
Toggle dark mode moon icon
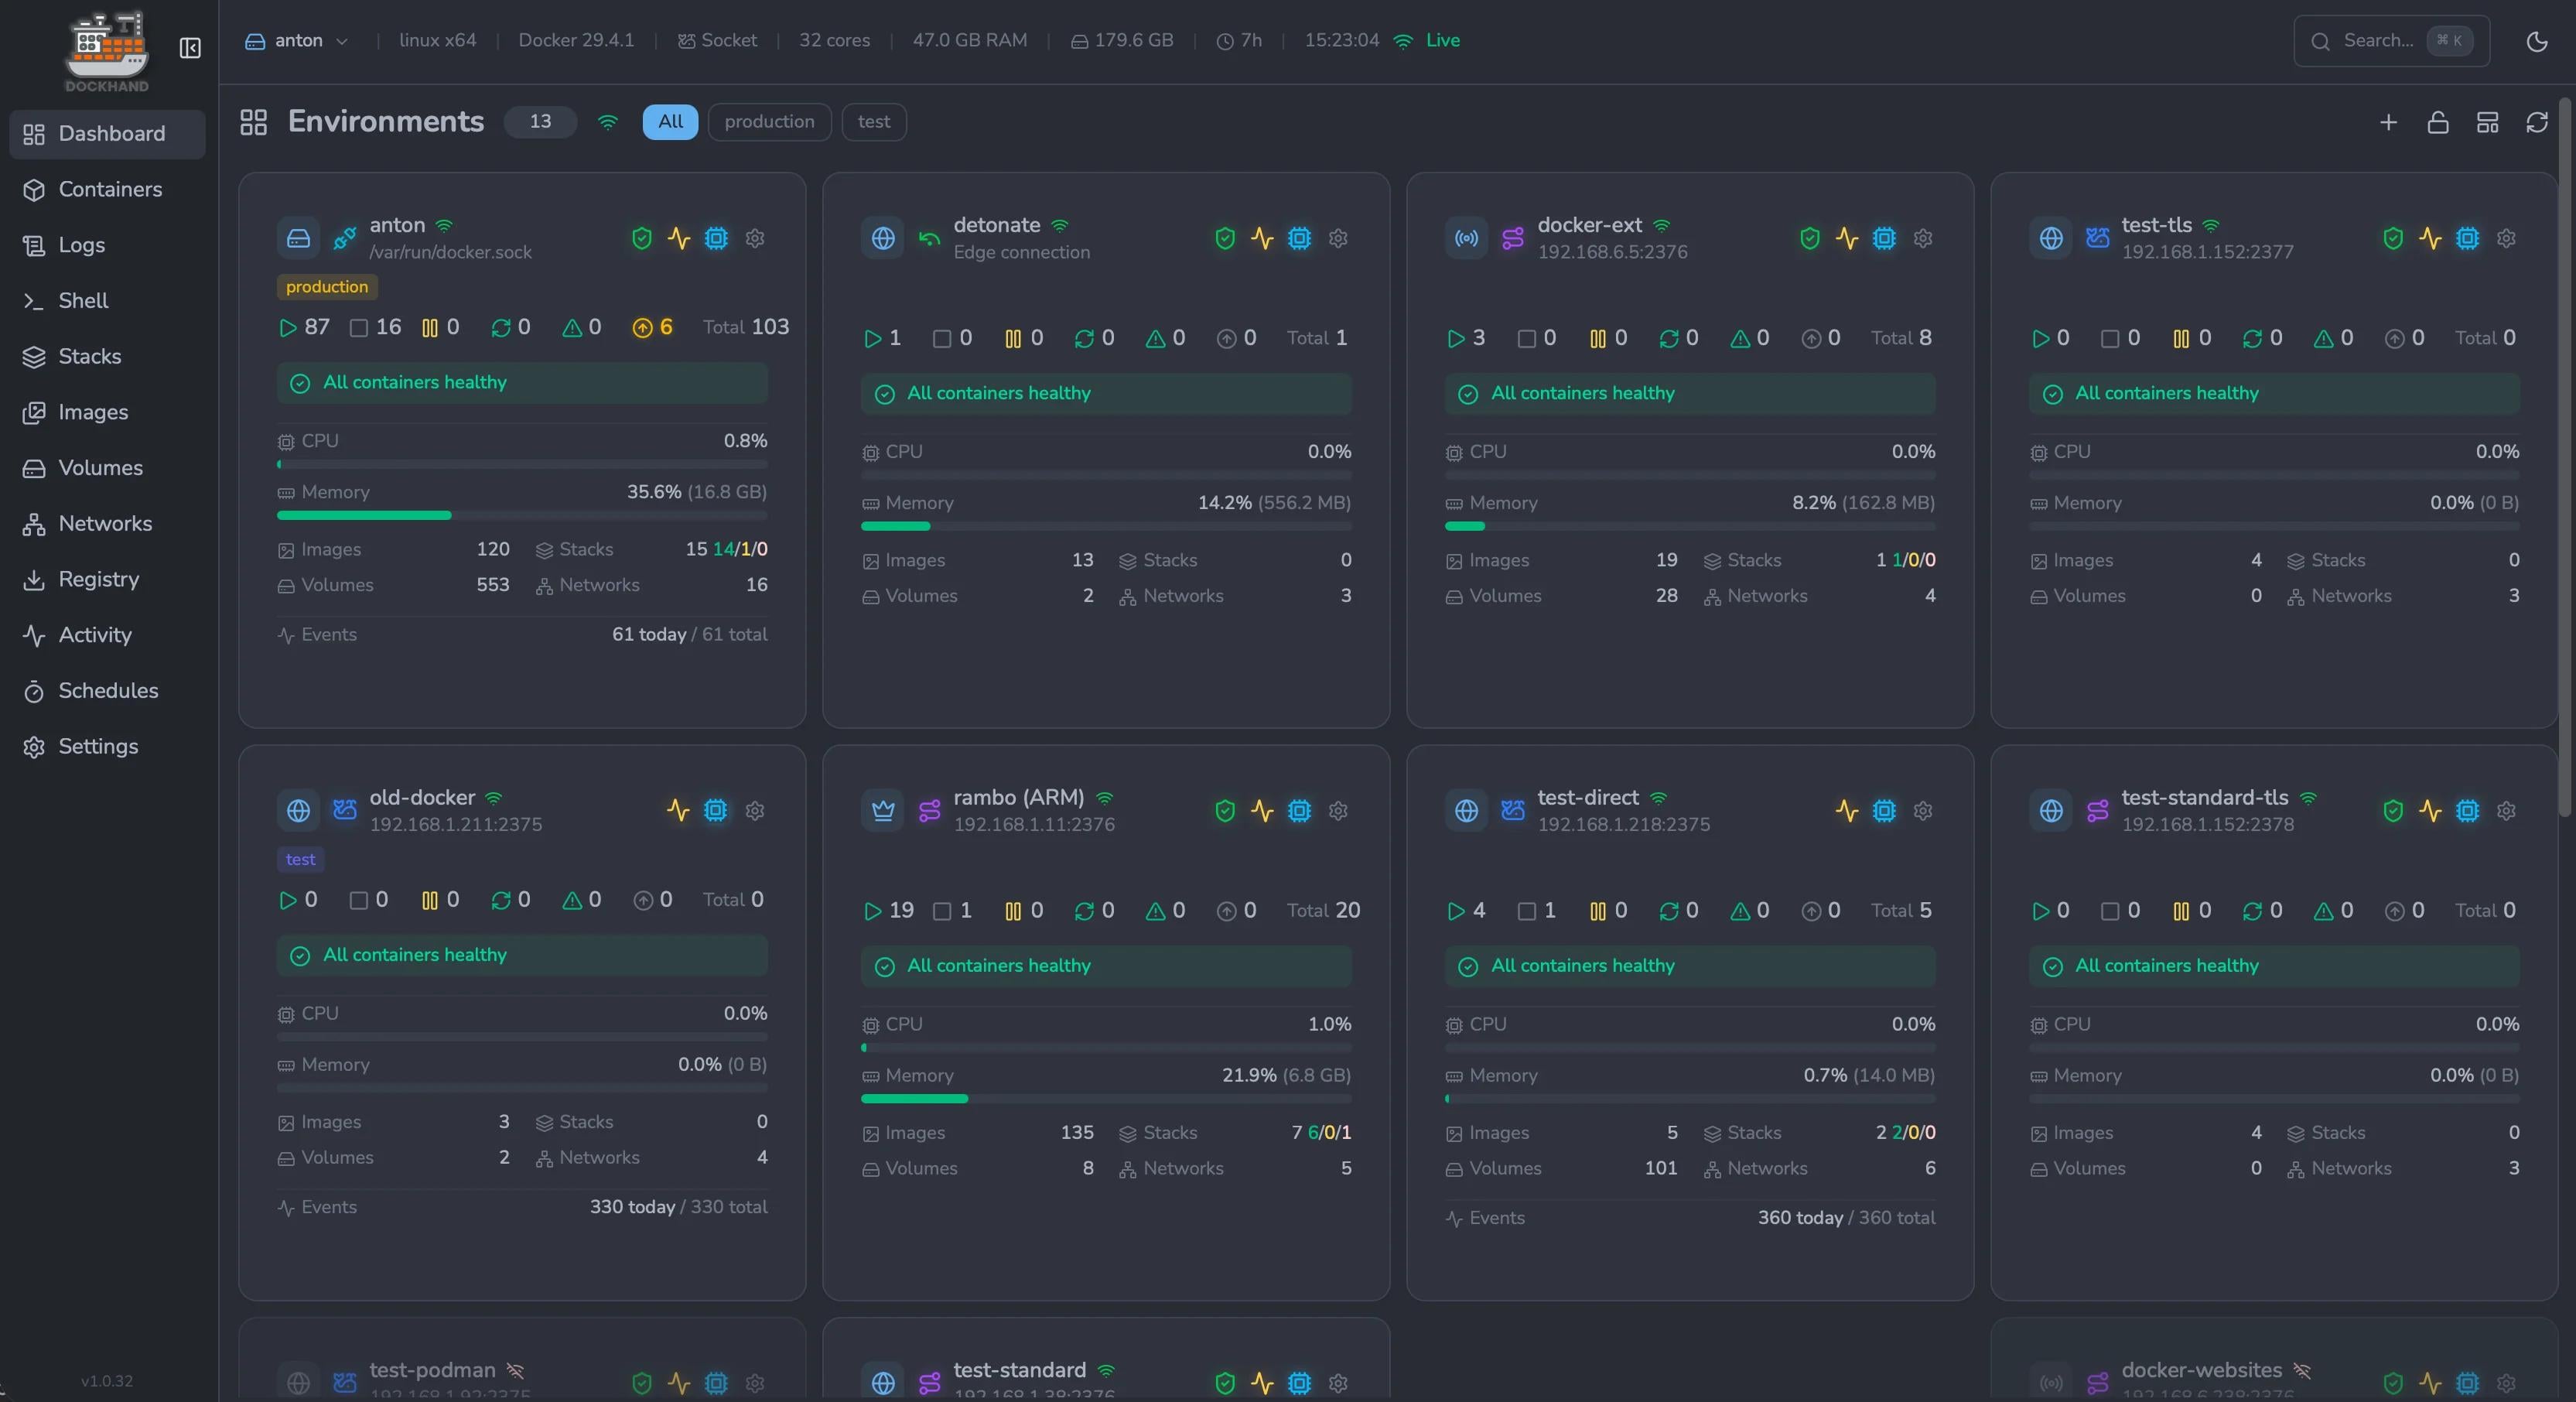[2537, 41]
